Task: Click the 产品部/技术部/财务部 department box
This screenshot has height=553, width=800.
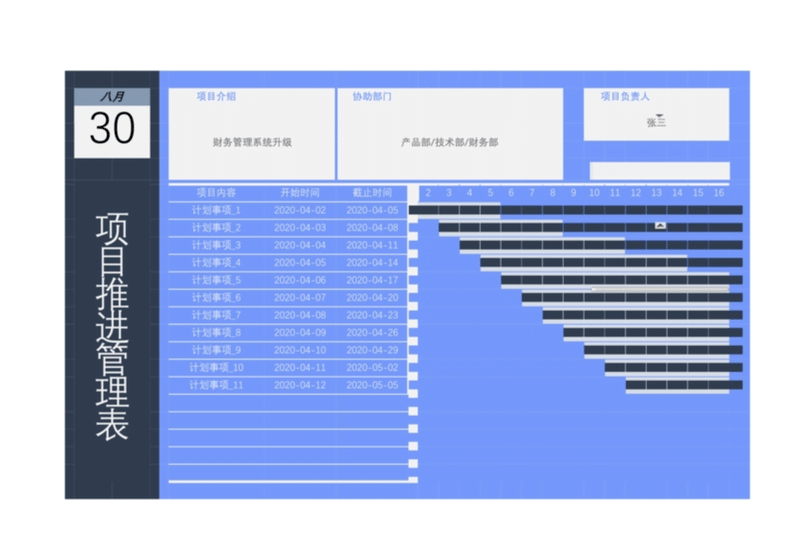Action: (449, 142)
